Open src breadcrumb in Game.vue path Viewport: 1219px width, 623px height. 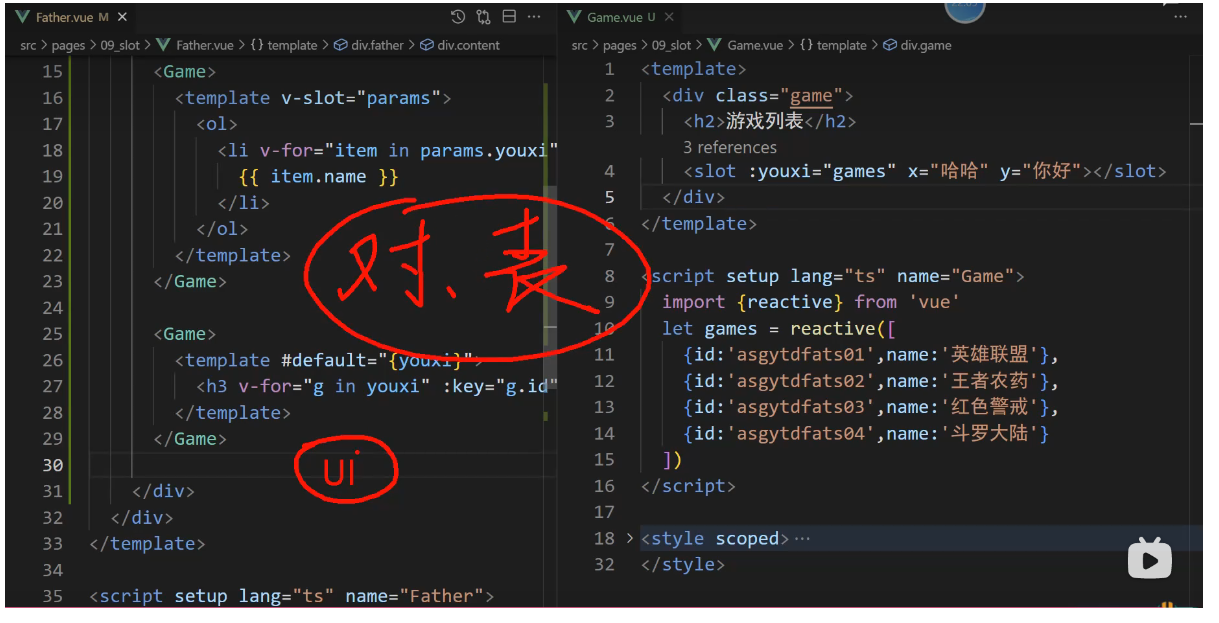580,45
